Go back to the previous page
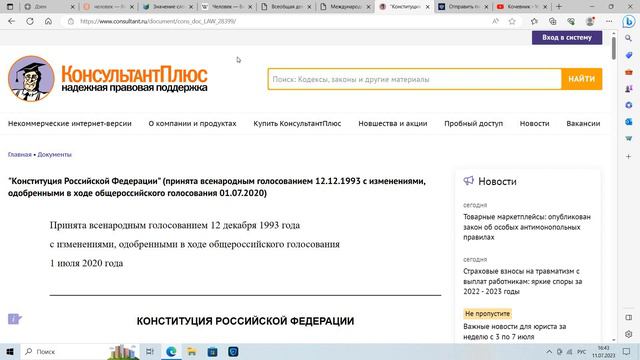This screenshot has height=360, width=640. coord(11,21)
